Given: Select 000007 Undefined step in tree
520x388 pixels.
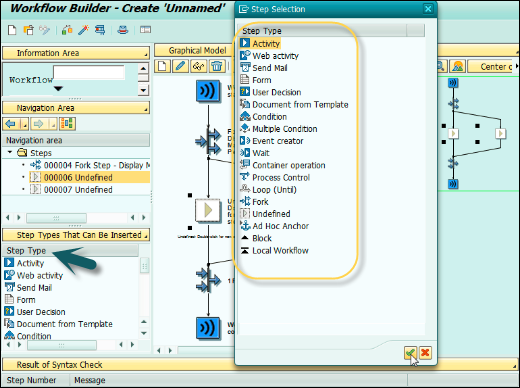Looking at the screenshot, I should [78, 190].
